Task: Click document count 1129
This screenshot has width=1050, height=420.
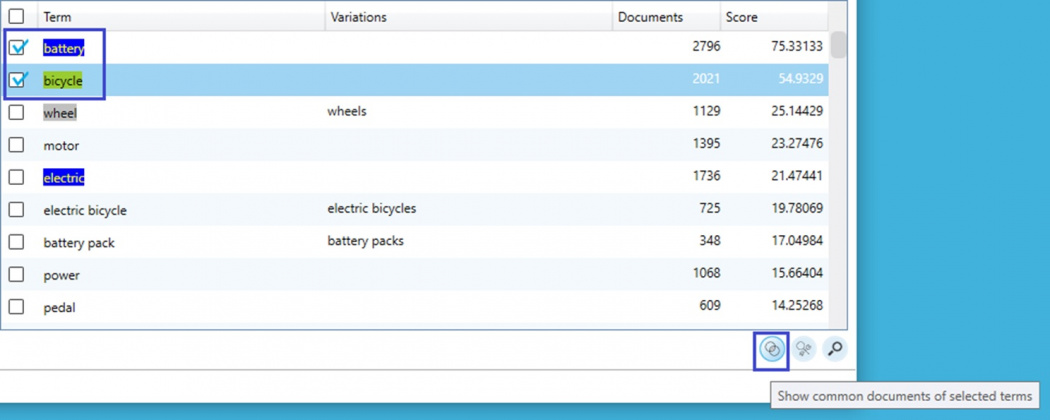Action: [706, 111]
